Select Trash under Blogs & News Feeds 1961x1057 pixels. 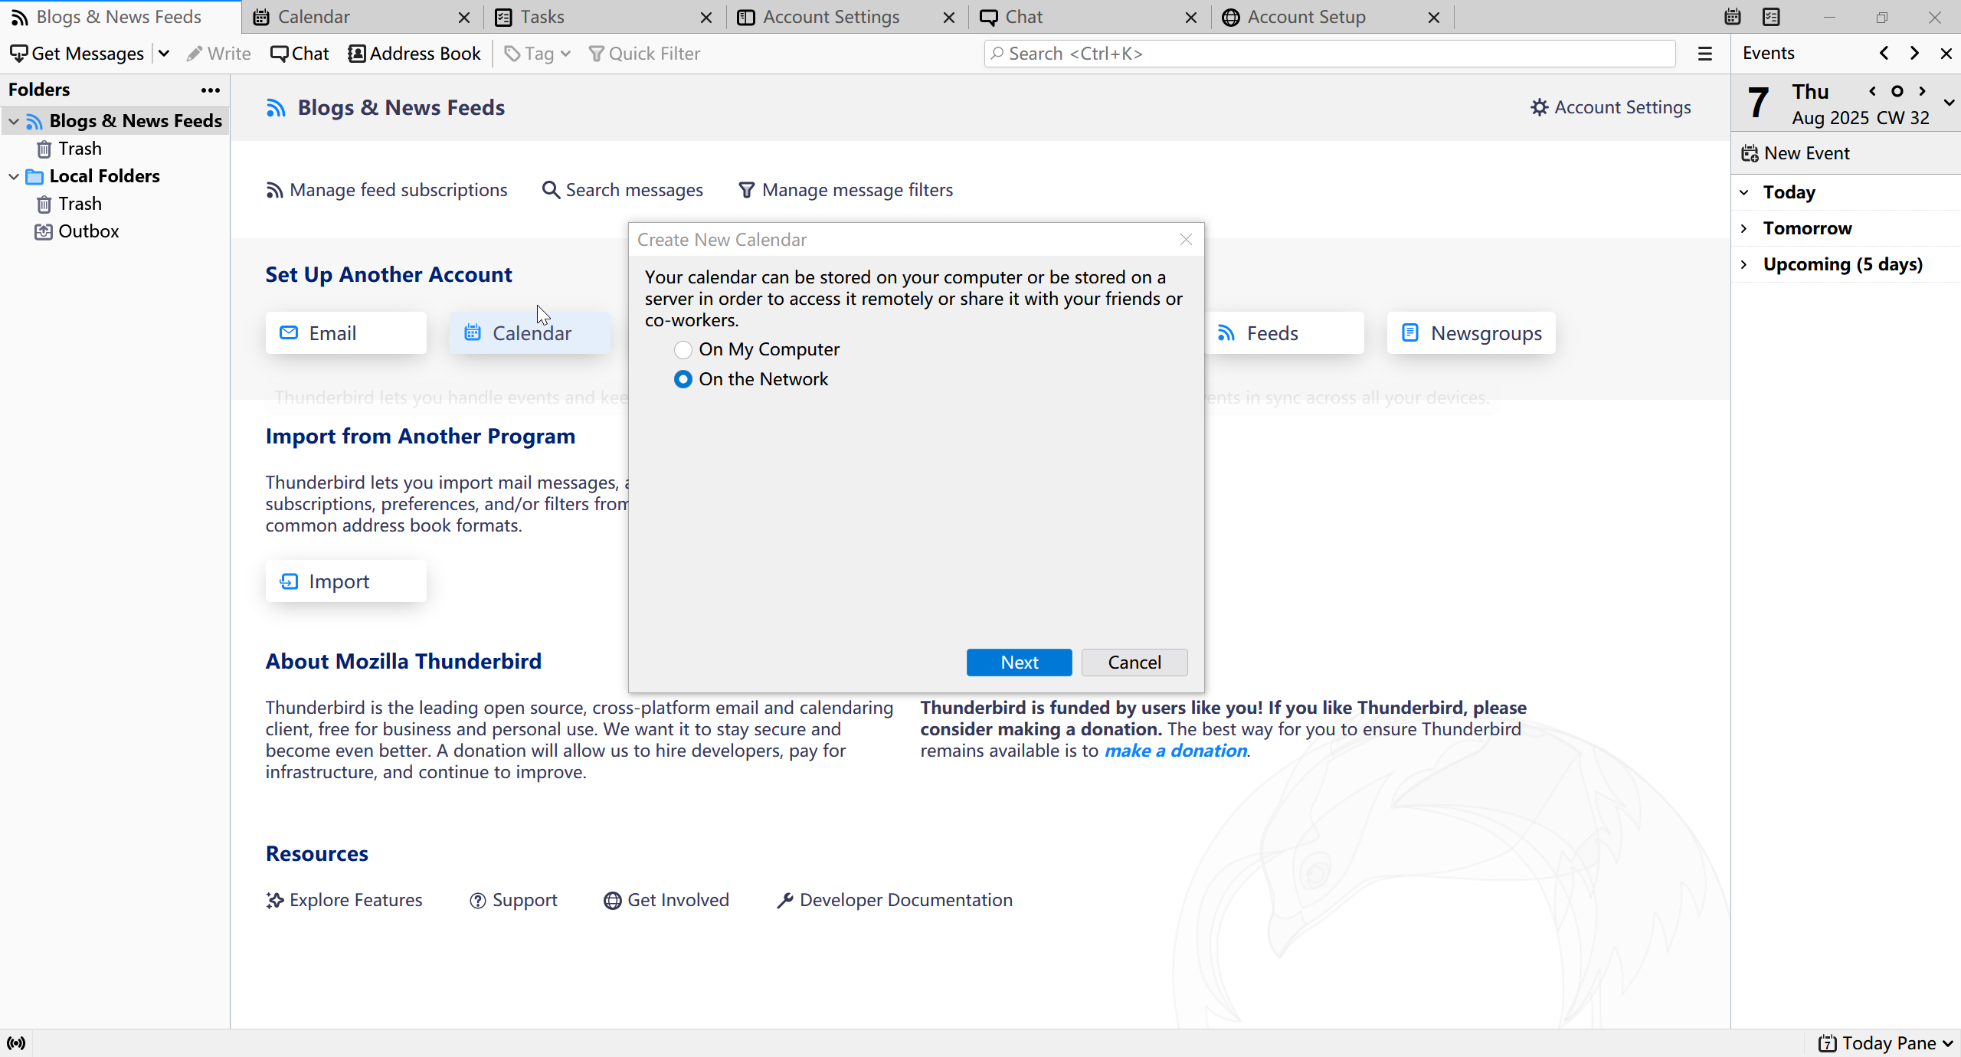tap(79, 149)
